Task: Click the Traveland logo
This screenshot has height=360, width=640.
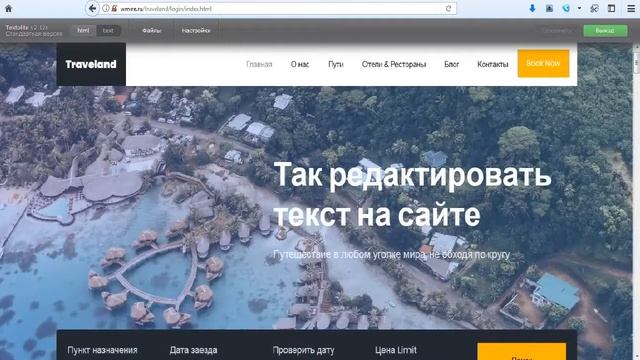Action: [x=91, y=64]
